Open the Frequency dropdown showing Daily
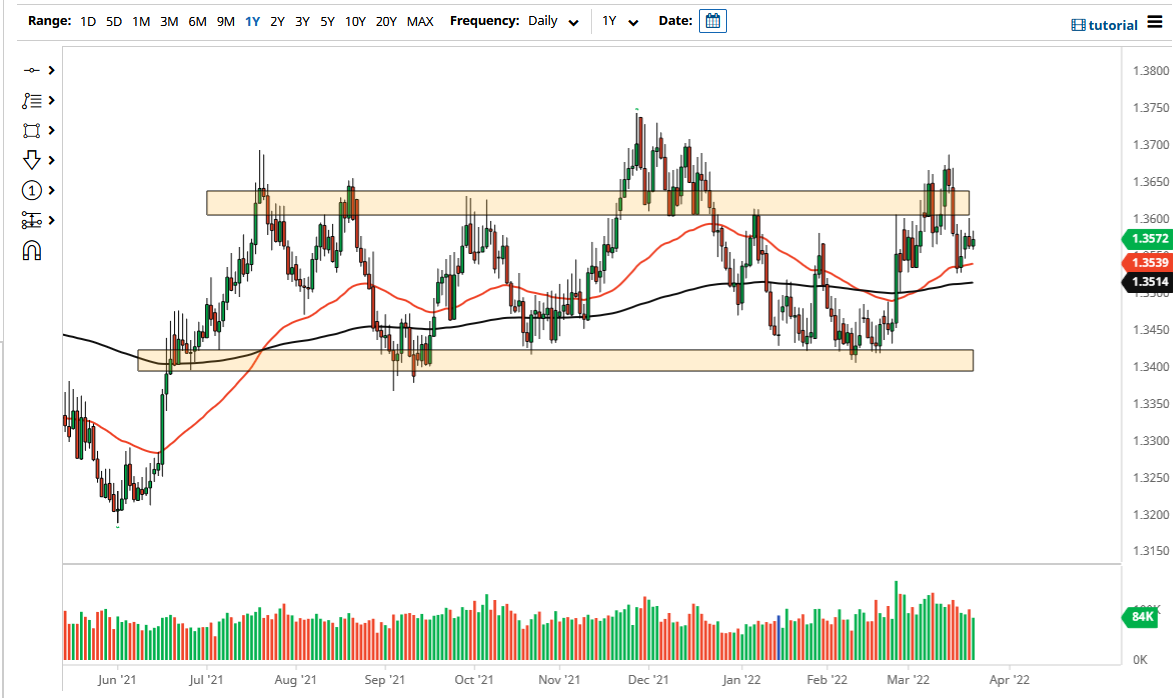Screen dimensions: 1175x698 [x=553, y=20]
